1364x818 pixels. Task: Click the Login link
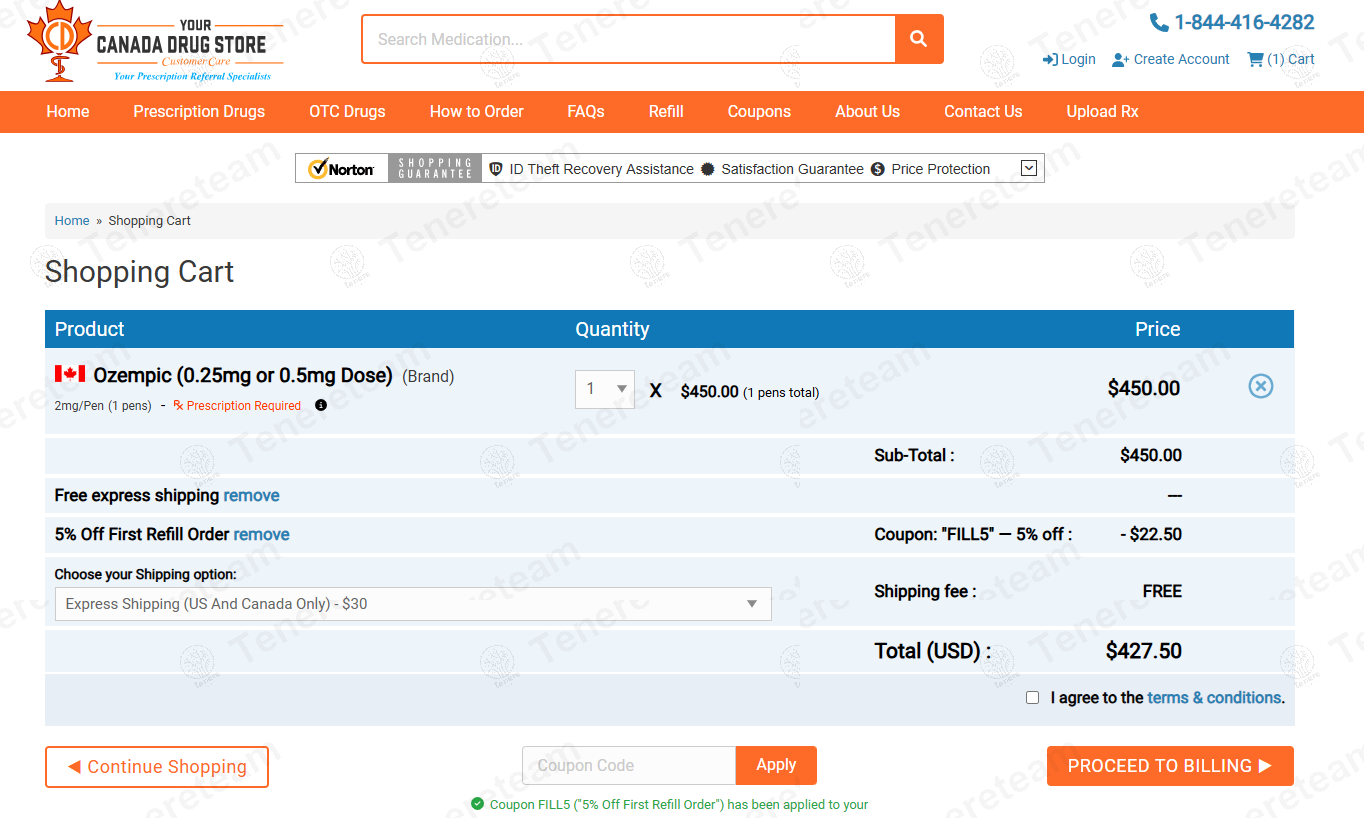click(1069, 59)
